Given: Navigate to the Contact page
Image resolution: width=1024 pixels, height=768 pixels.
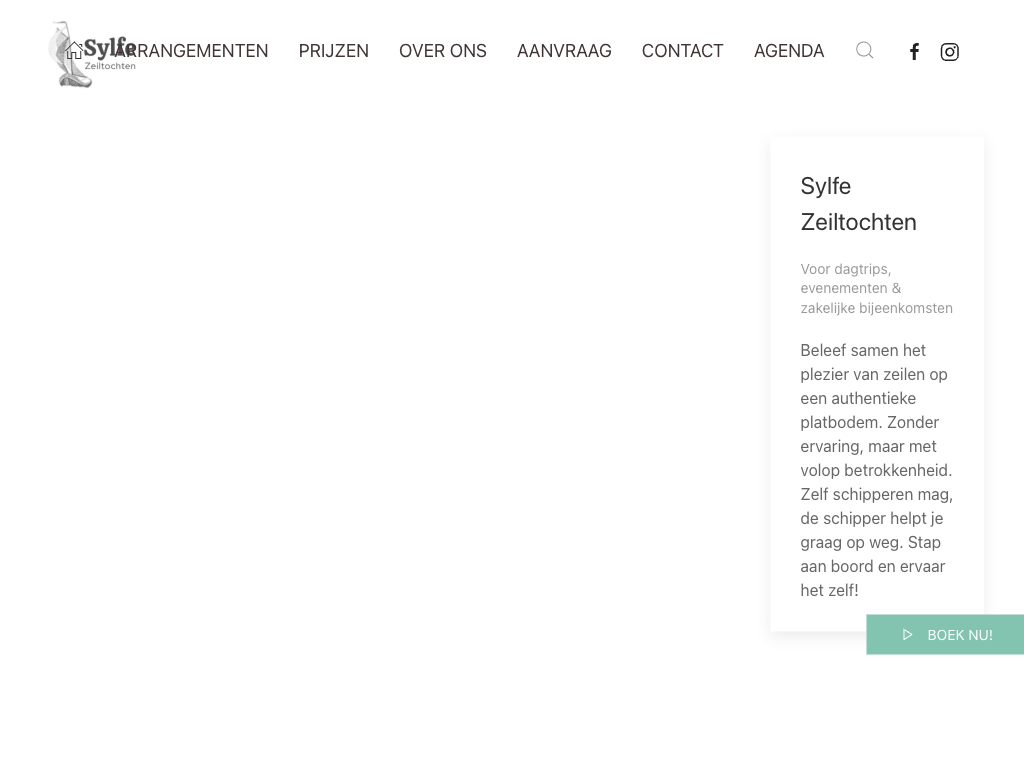Looking at the screenshot, I should coord(682,51).
